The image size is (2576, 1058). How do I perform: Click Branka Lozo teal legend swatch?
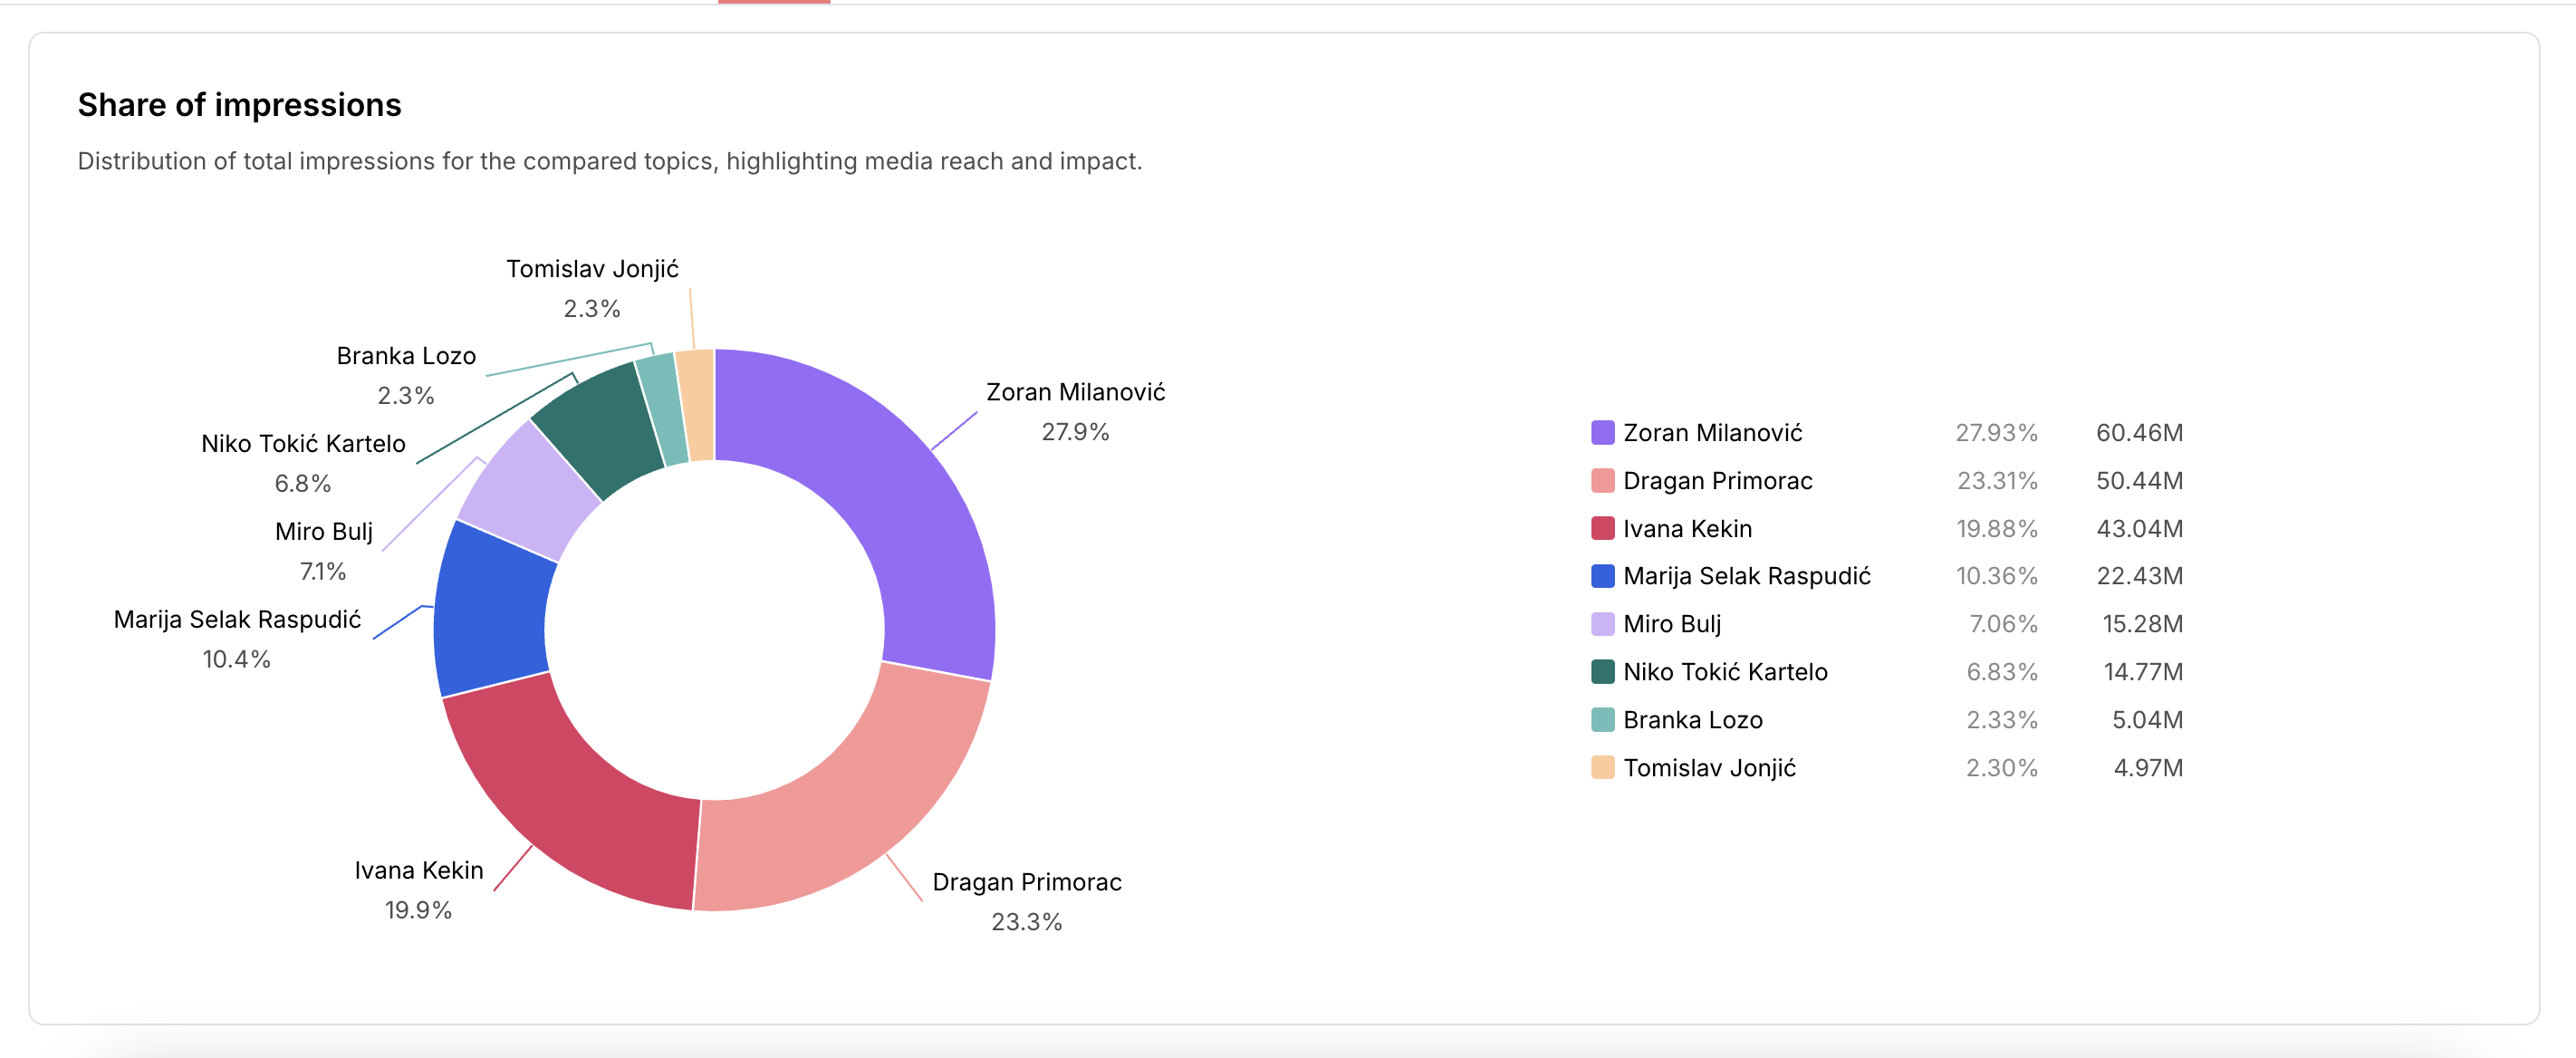1602,720
